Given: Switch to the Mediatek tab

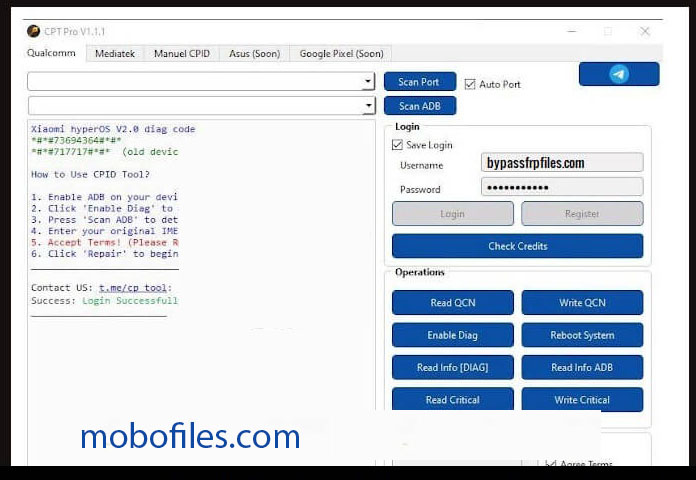Looking at the screenshot, I should pos(115,53).
